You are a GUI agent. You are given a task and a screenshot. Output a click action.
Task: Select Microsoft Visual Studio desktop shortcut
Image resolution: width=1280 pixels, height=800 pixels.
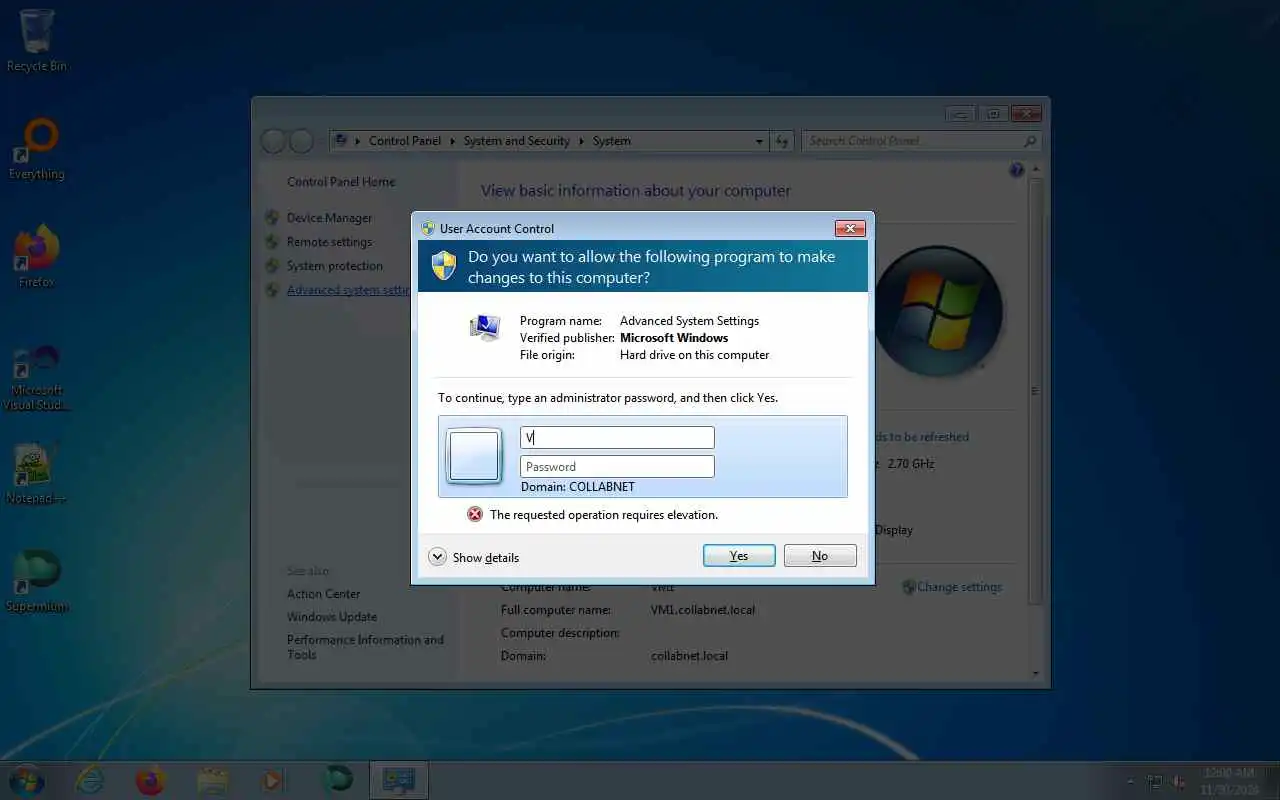pos(37,378)
